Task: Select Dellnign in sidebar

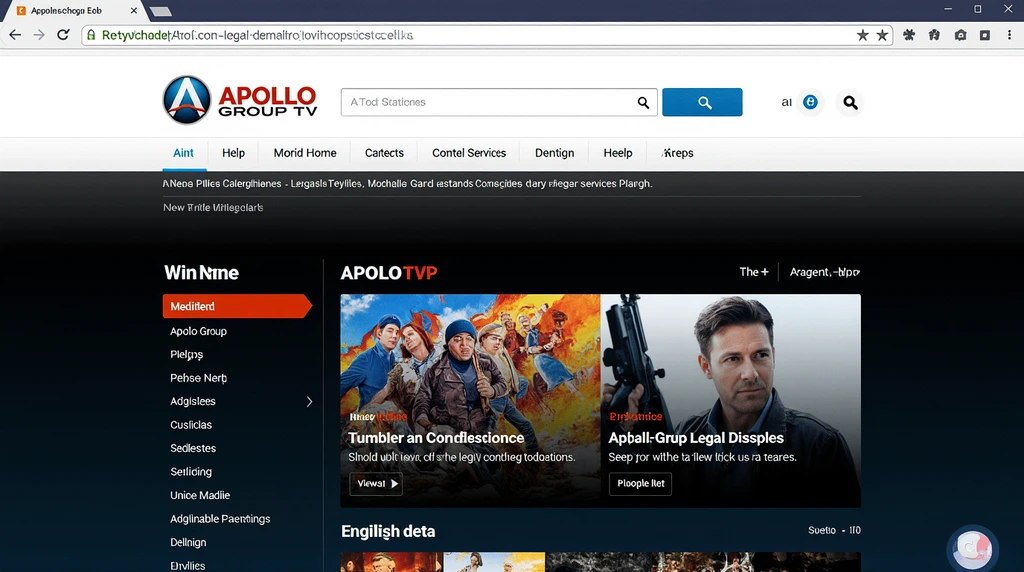Action: [188, 543]
